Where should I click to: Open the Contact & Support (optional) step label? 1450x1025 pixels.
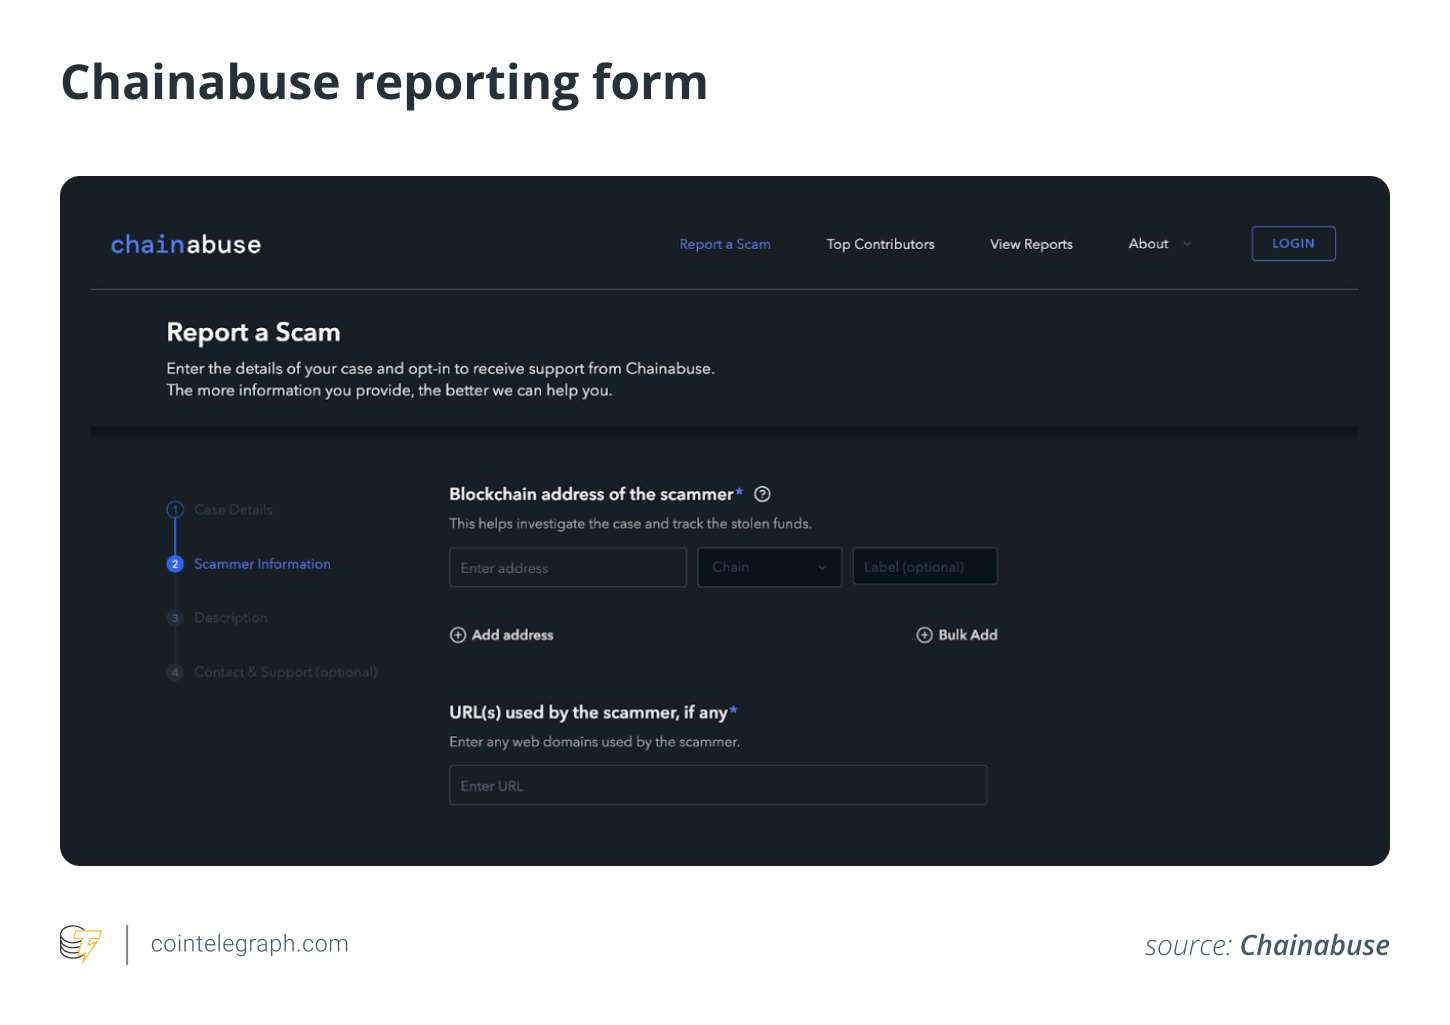tap(285, 672)
